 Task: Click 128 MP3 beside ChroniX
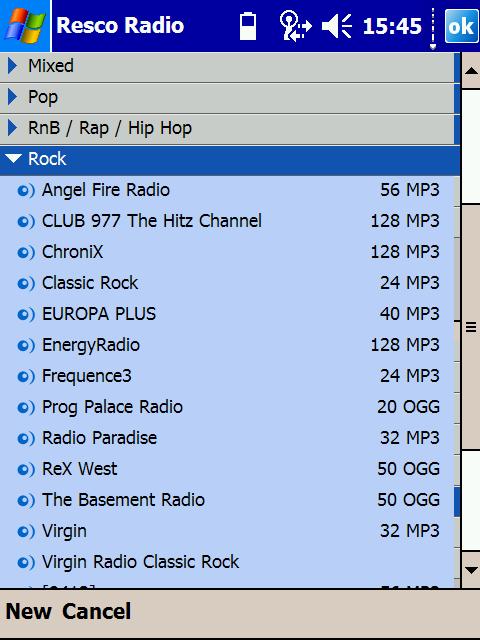coord(405,252)
